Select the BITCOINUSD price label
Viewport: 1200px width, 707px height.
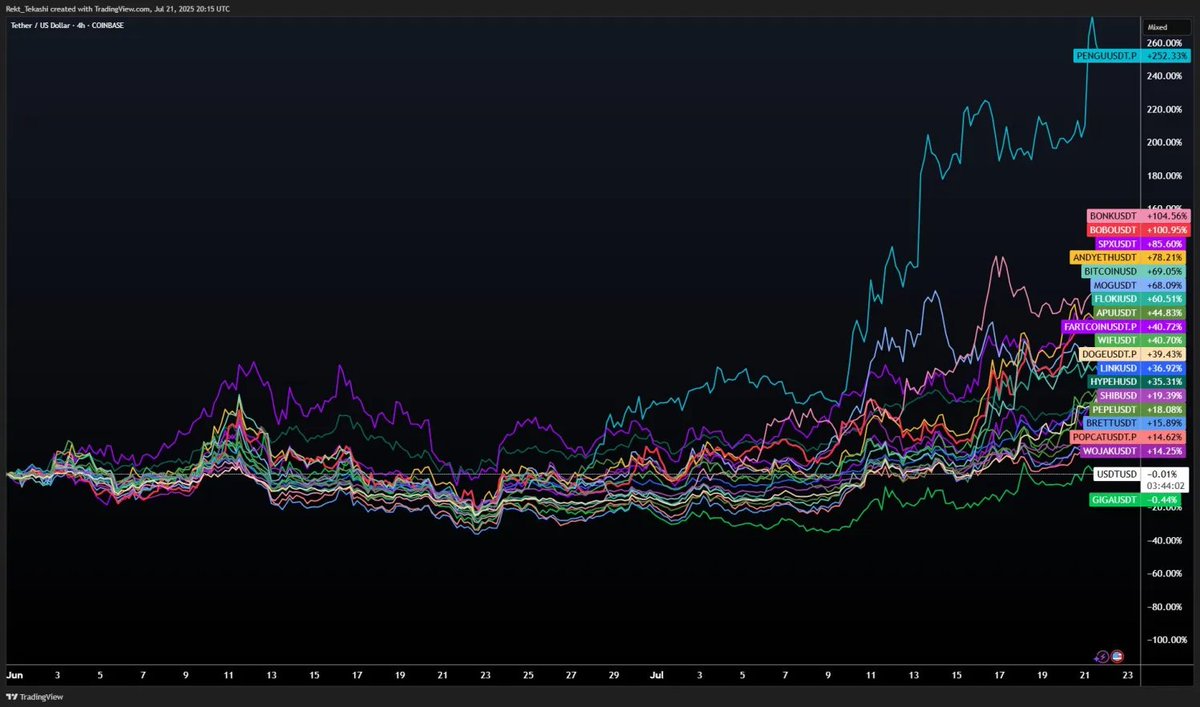(1110, 272)
